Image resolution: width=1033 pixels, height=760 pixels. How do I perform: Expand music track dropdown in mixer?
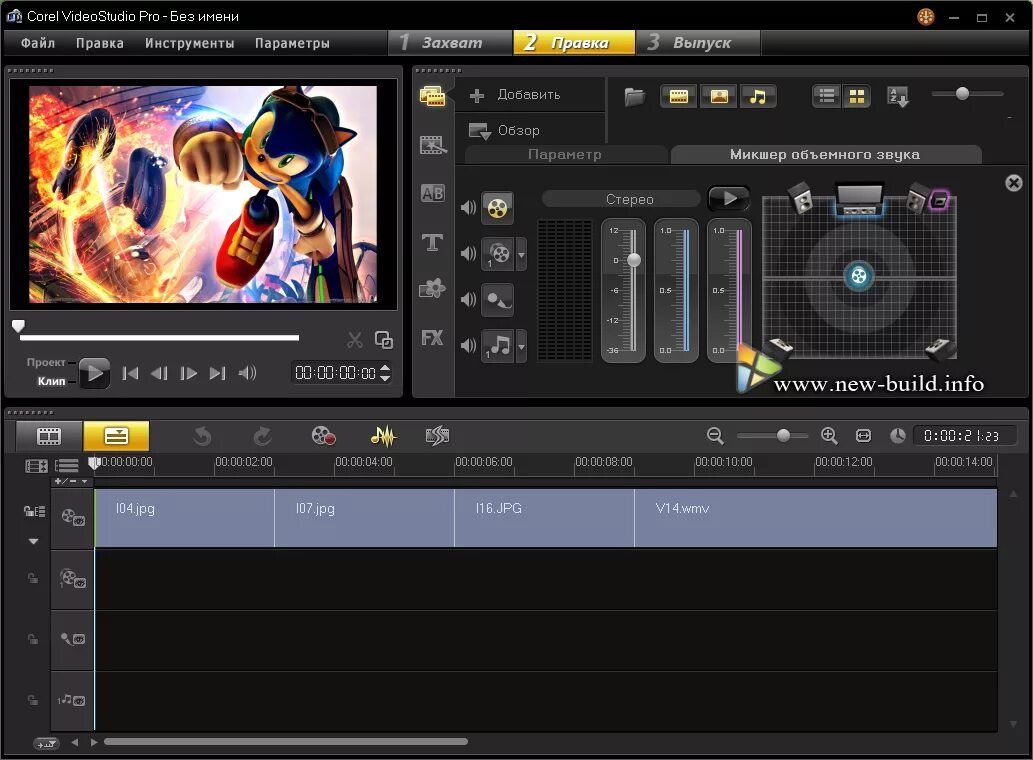pos(521,345)
